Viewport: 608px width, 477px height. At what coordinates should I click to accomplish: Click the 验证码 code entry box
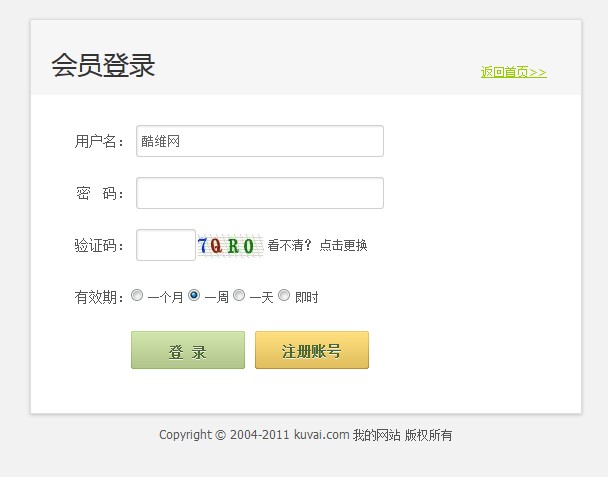[x=166, y=245]
